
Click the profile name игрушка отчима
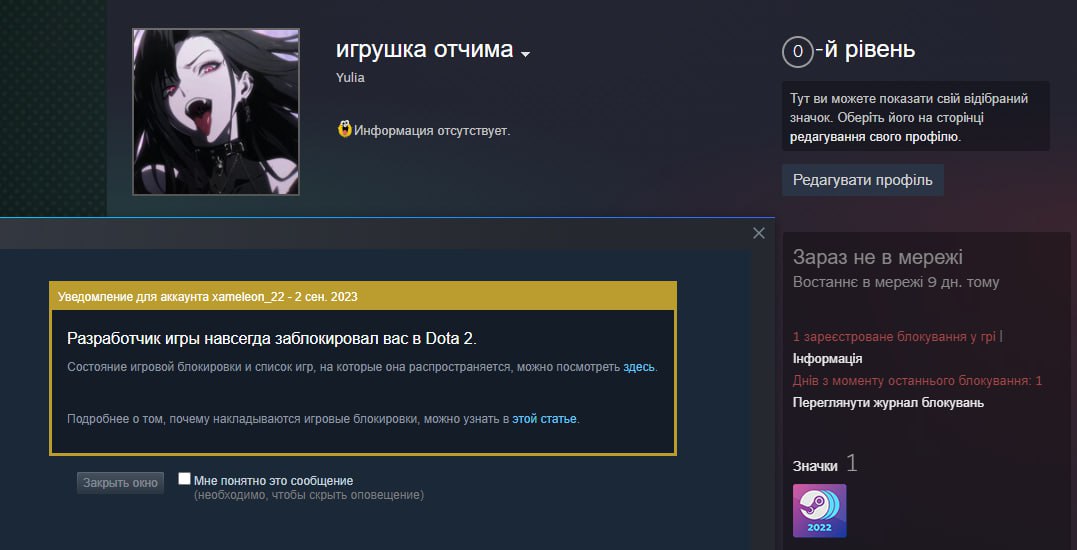[424, 49]
